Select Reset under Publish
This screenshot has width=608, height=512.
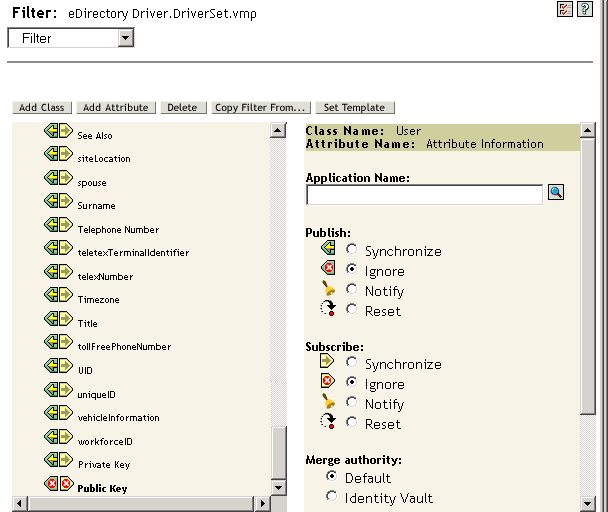[x=351, y=311]
